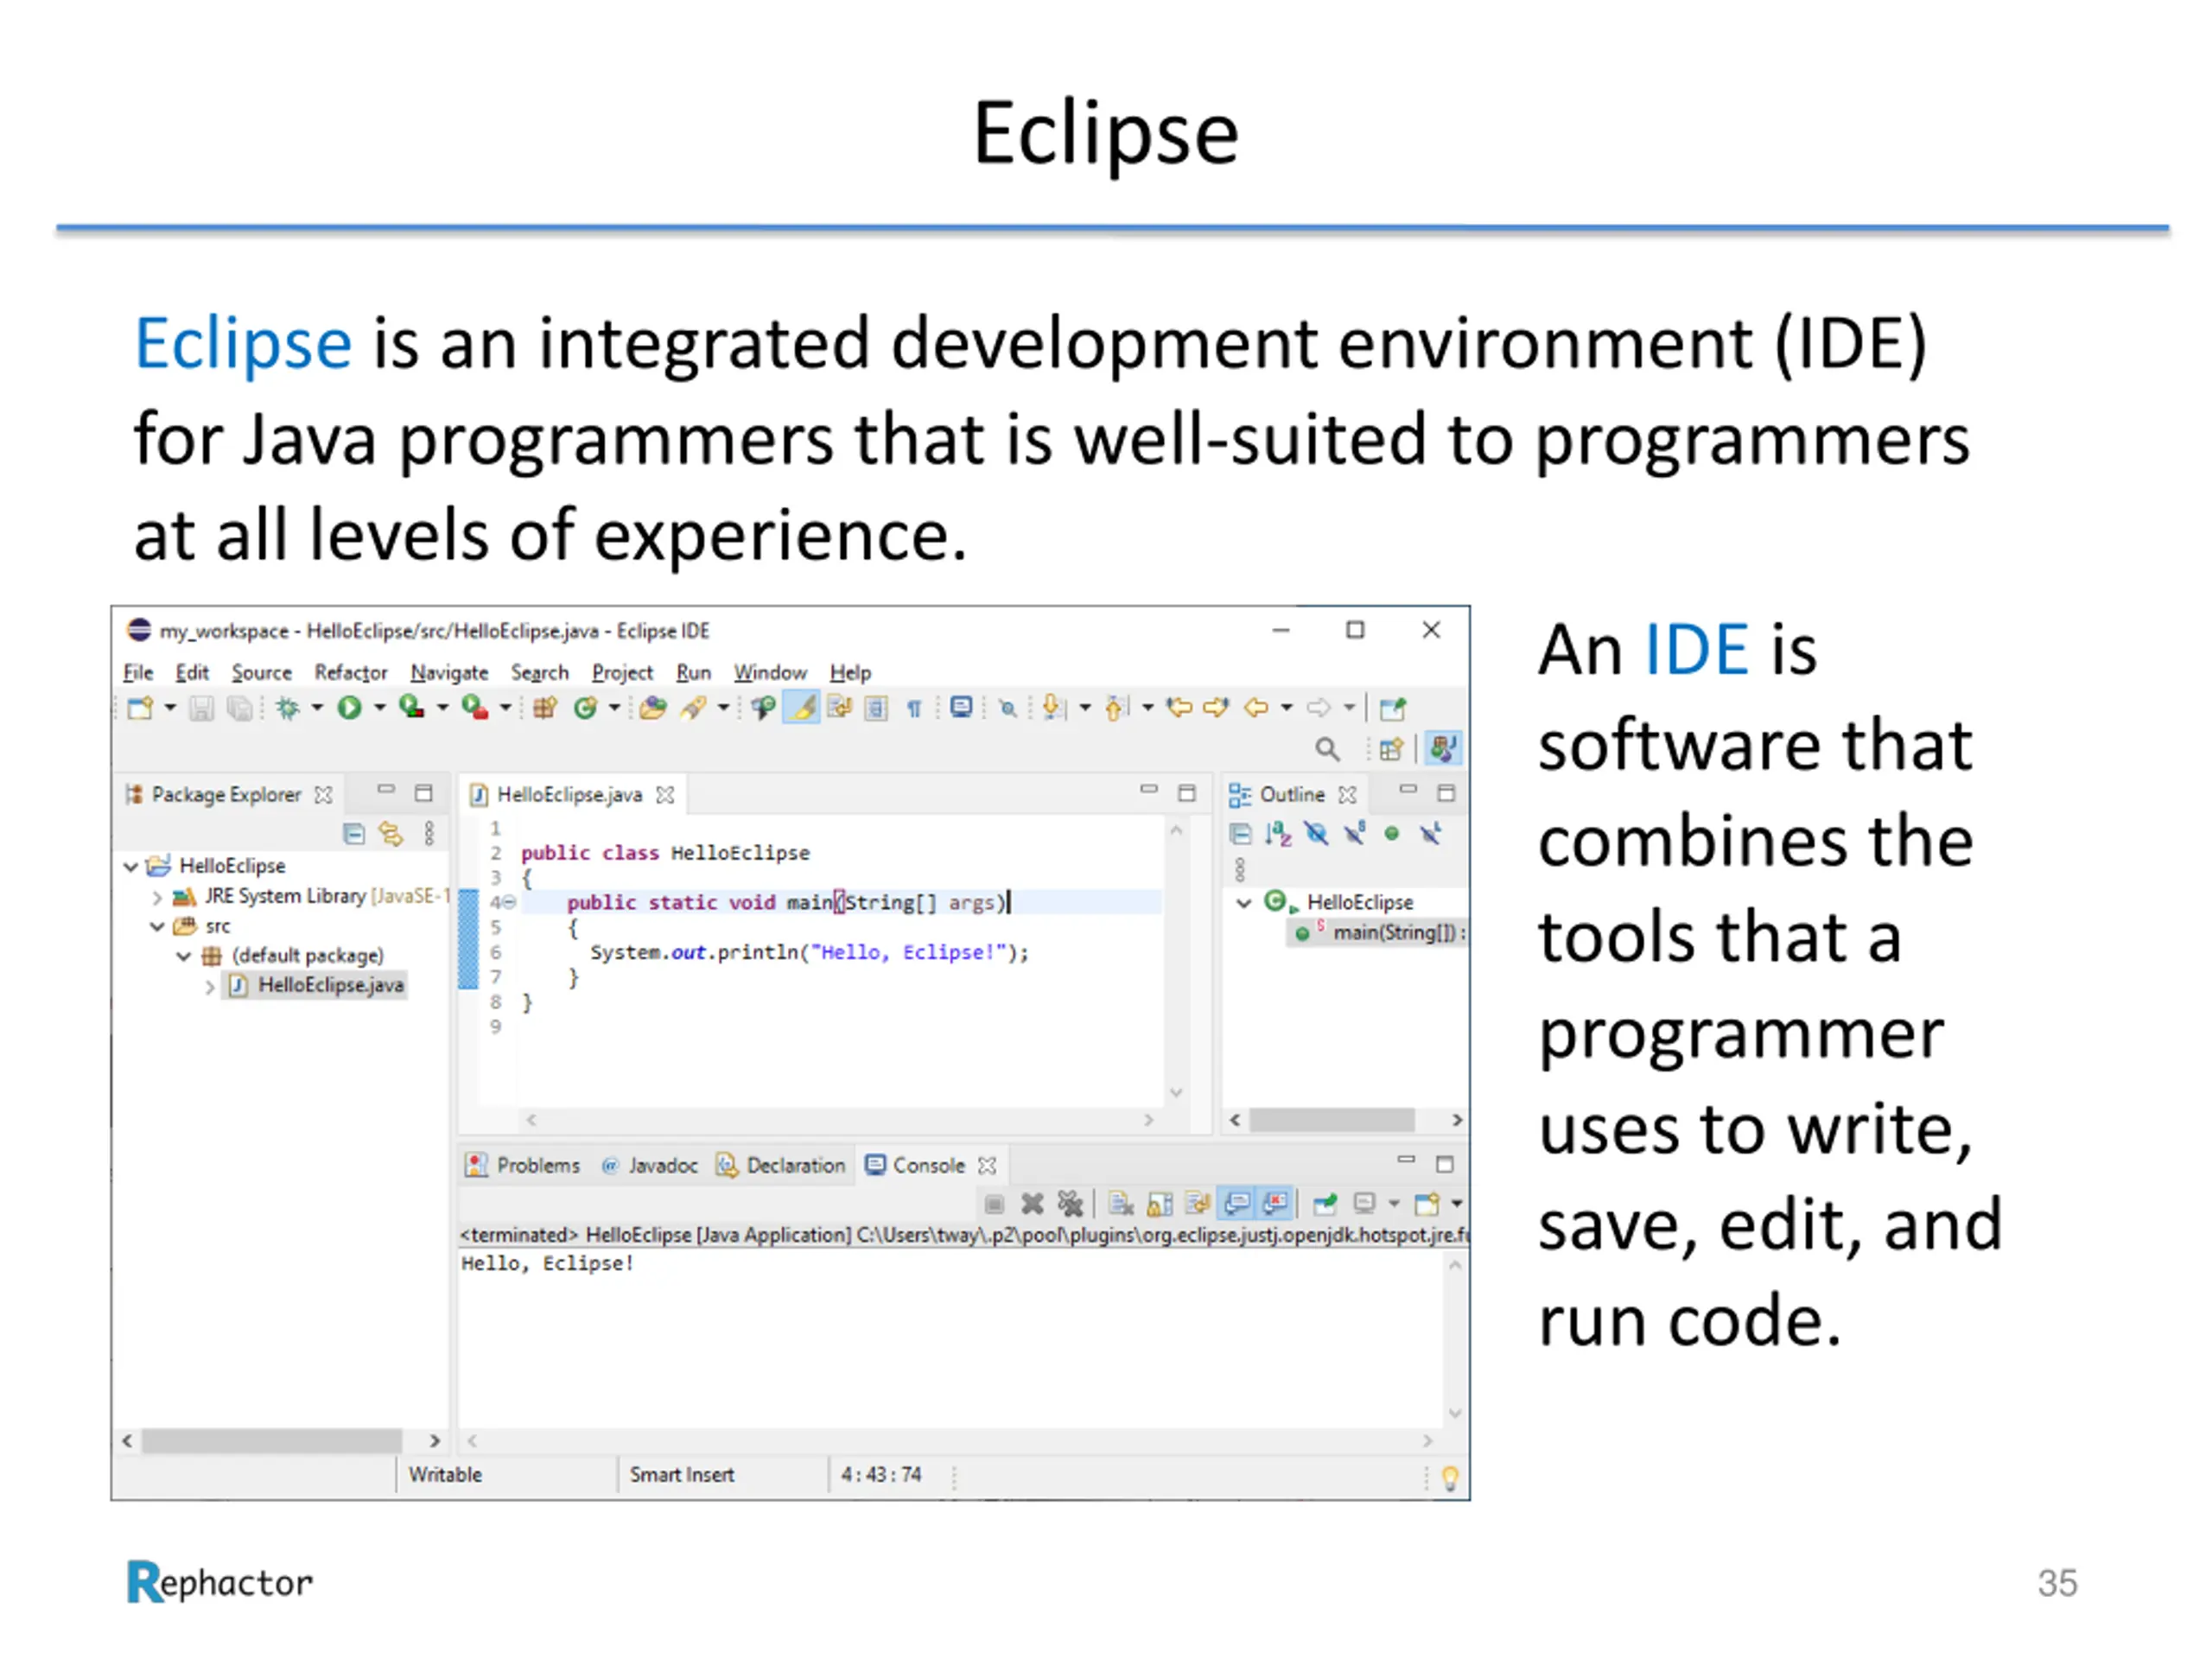The height and width of the screenshot is (1659, 2212).
Task: Switch to the Problems tab
Action: coord(524,1165)
